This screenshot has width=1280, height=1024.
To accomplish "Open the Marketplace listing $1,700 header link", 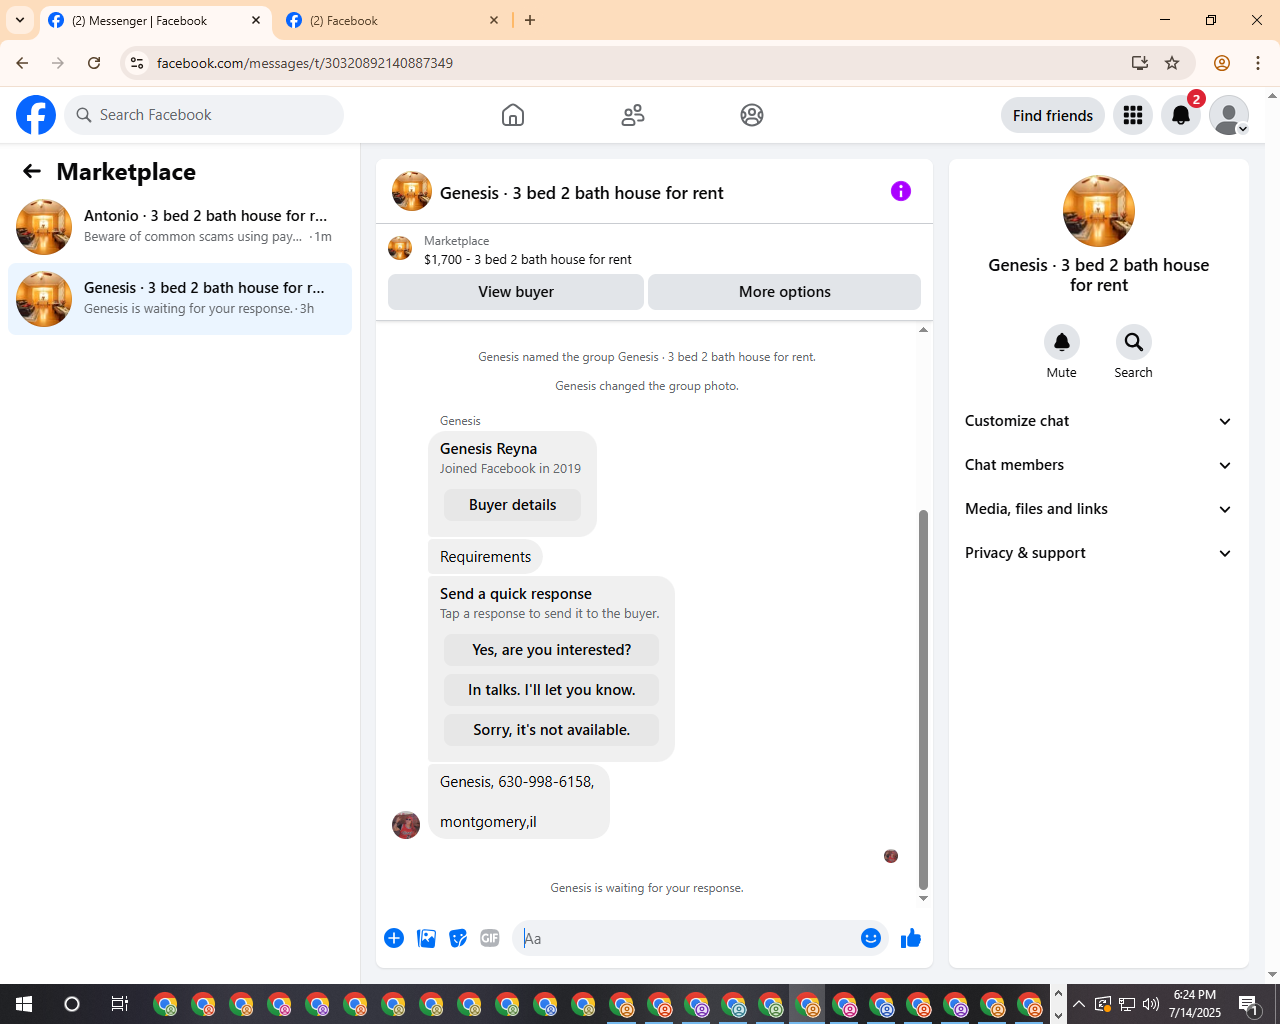I will coord(528,259).
